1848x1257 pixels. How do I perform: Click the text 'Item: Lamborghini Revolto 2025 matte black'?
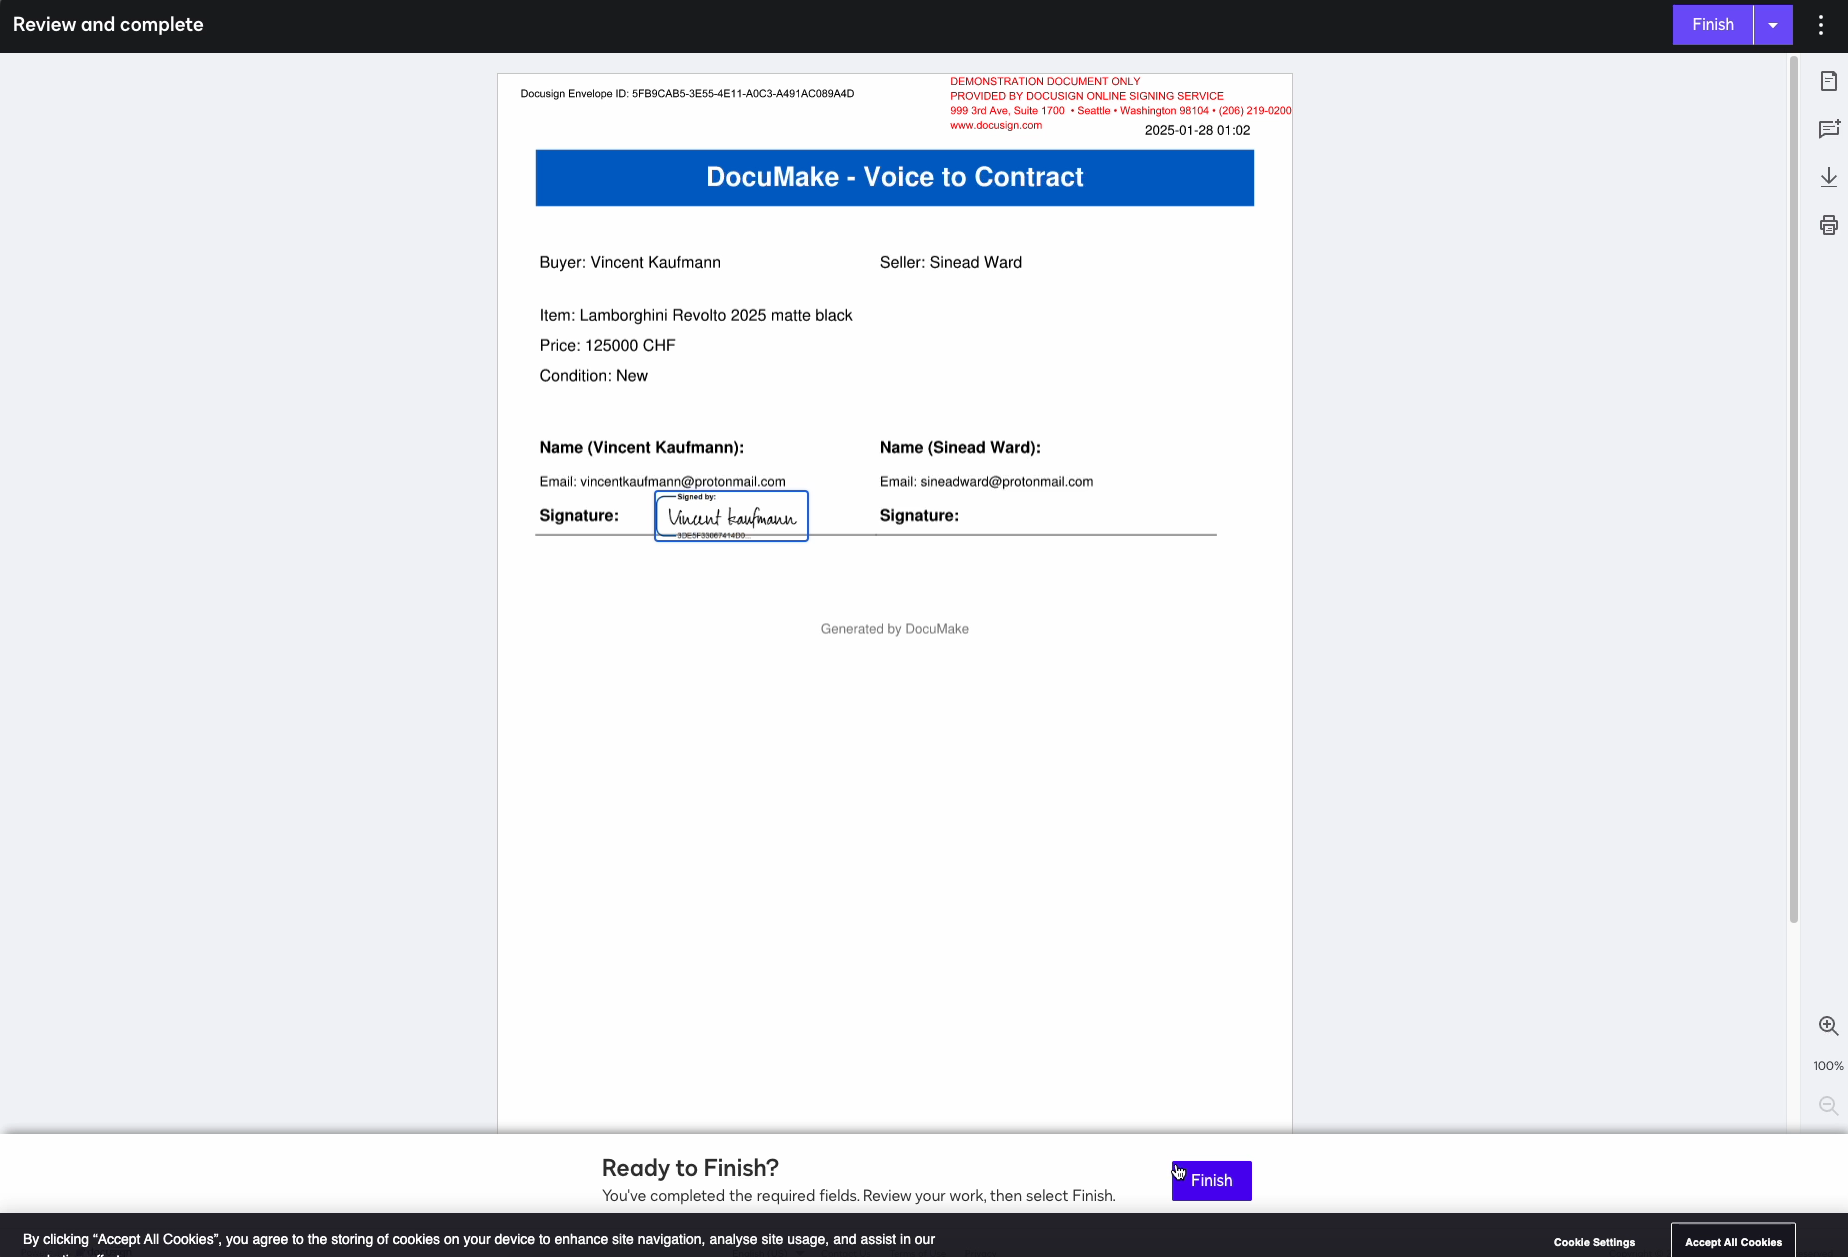[x=696, y=315]
